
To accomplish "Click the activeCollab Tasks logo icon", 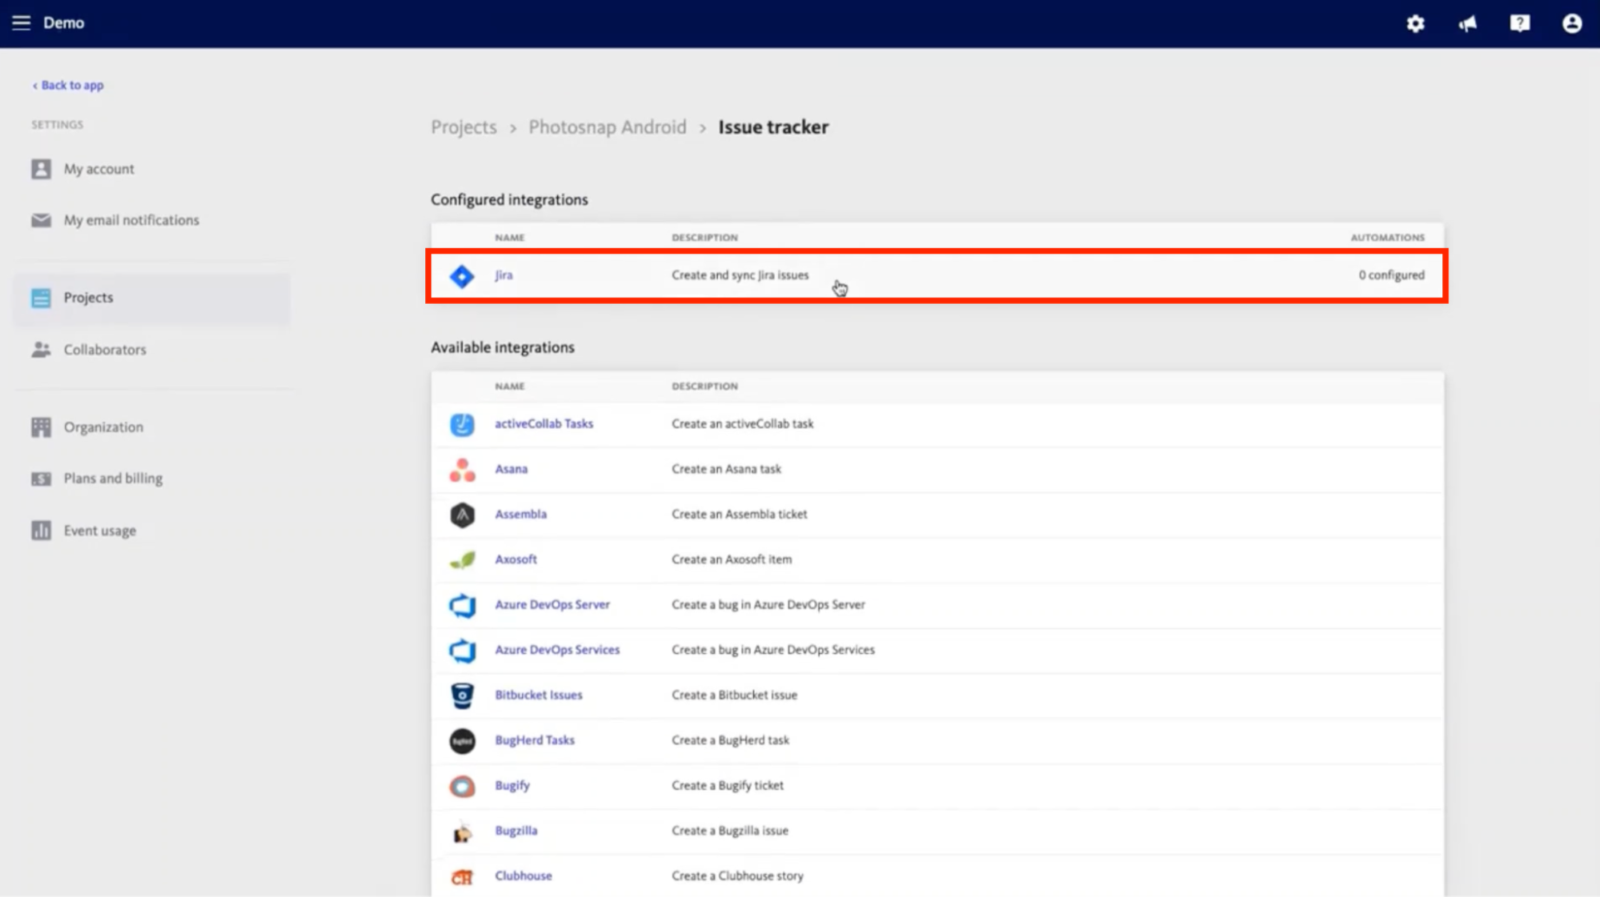I will tap(462, 424).
